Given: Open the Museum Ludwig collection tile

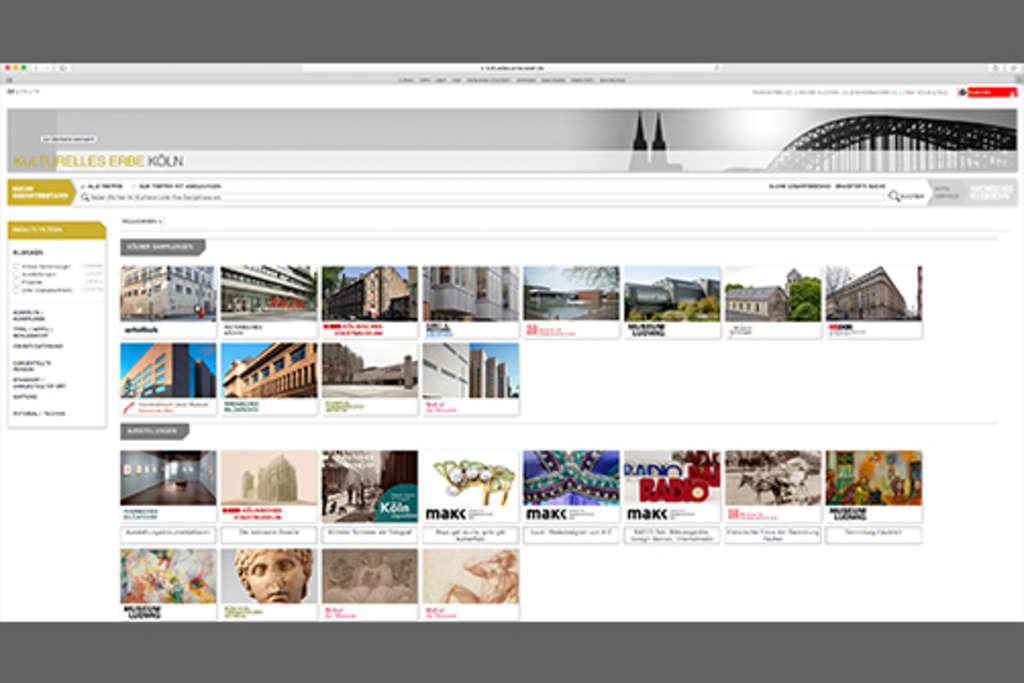Looking at the screenshot, I should (x=671, y=301).
